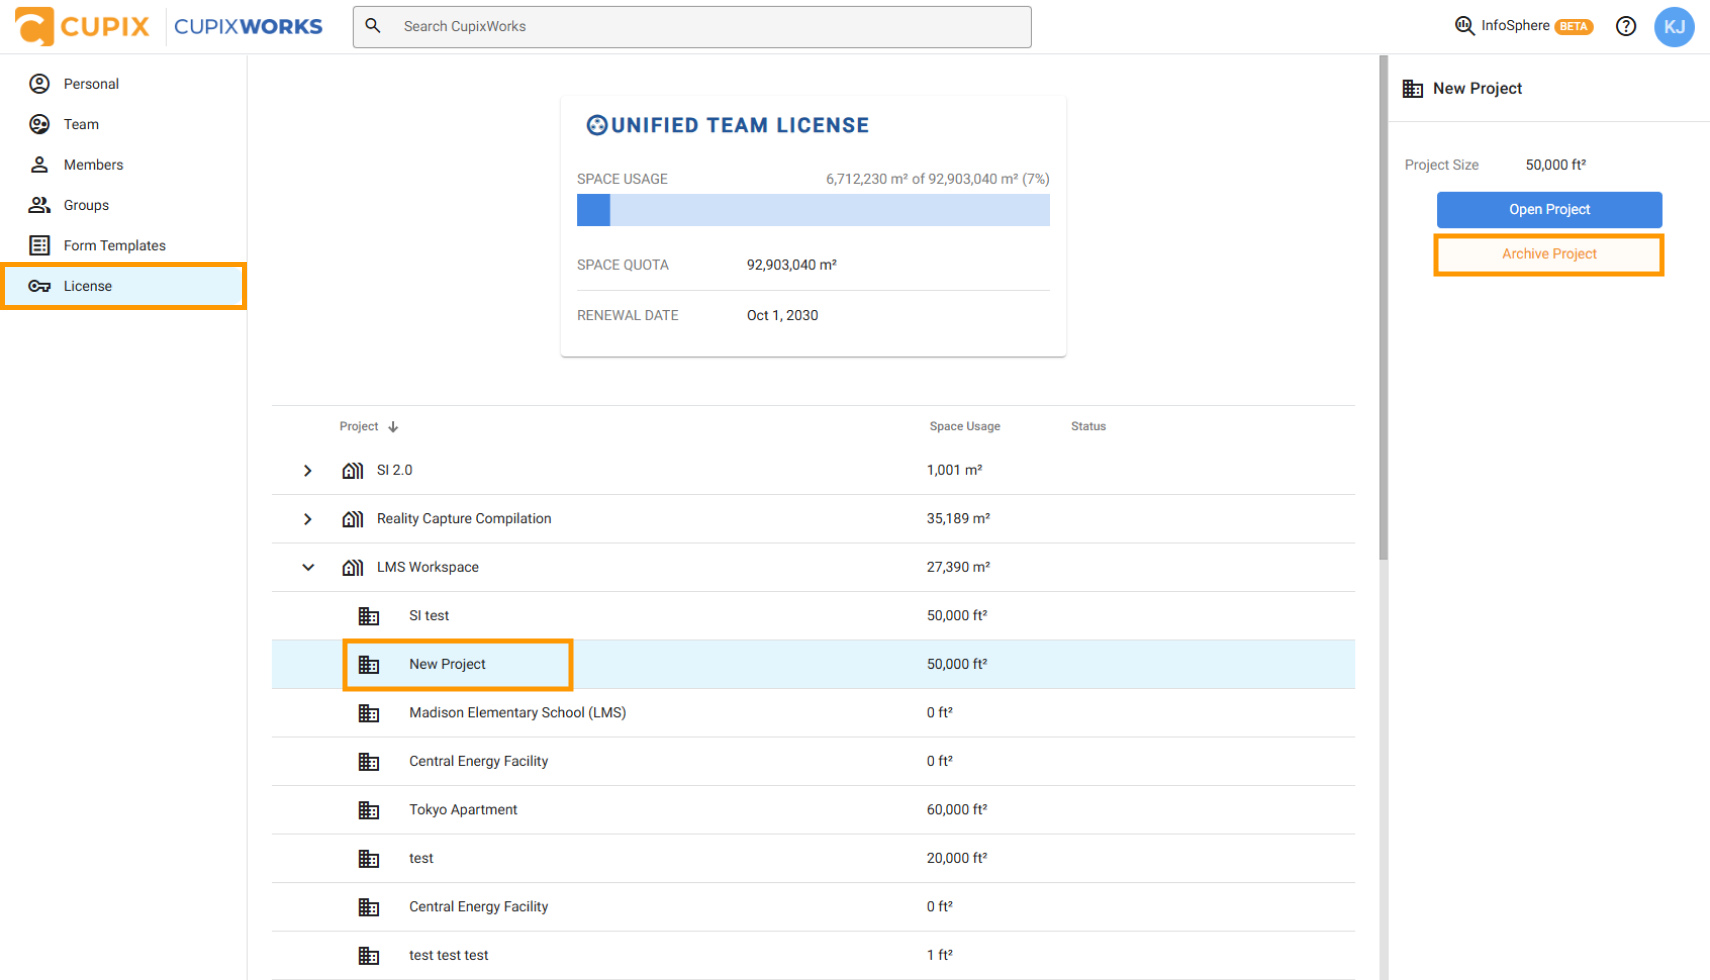This screenshot has width=1710, height=980.
Task: Click the Space Usage progress bar
Action: (813, 210)
